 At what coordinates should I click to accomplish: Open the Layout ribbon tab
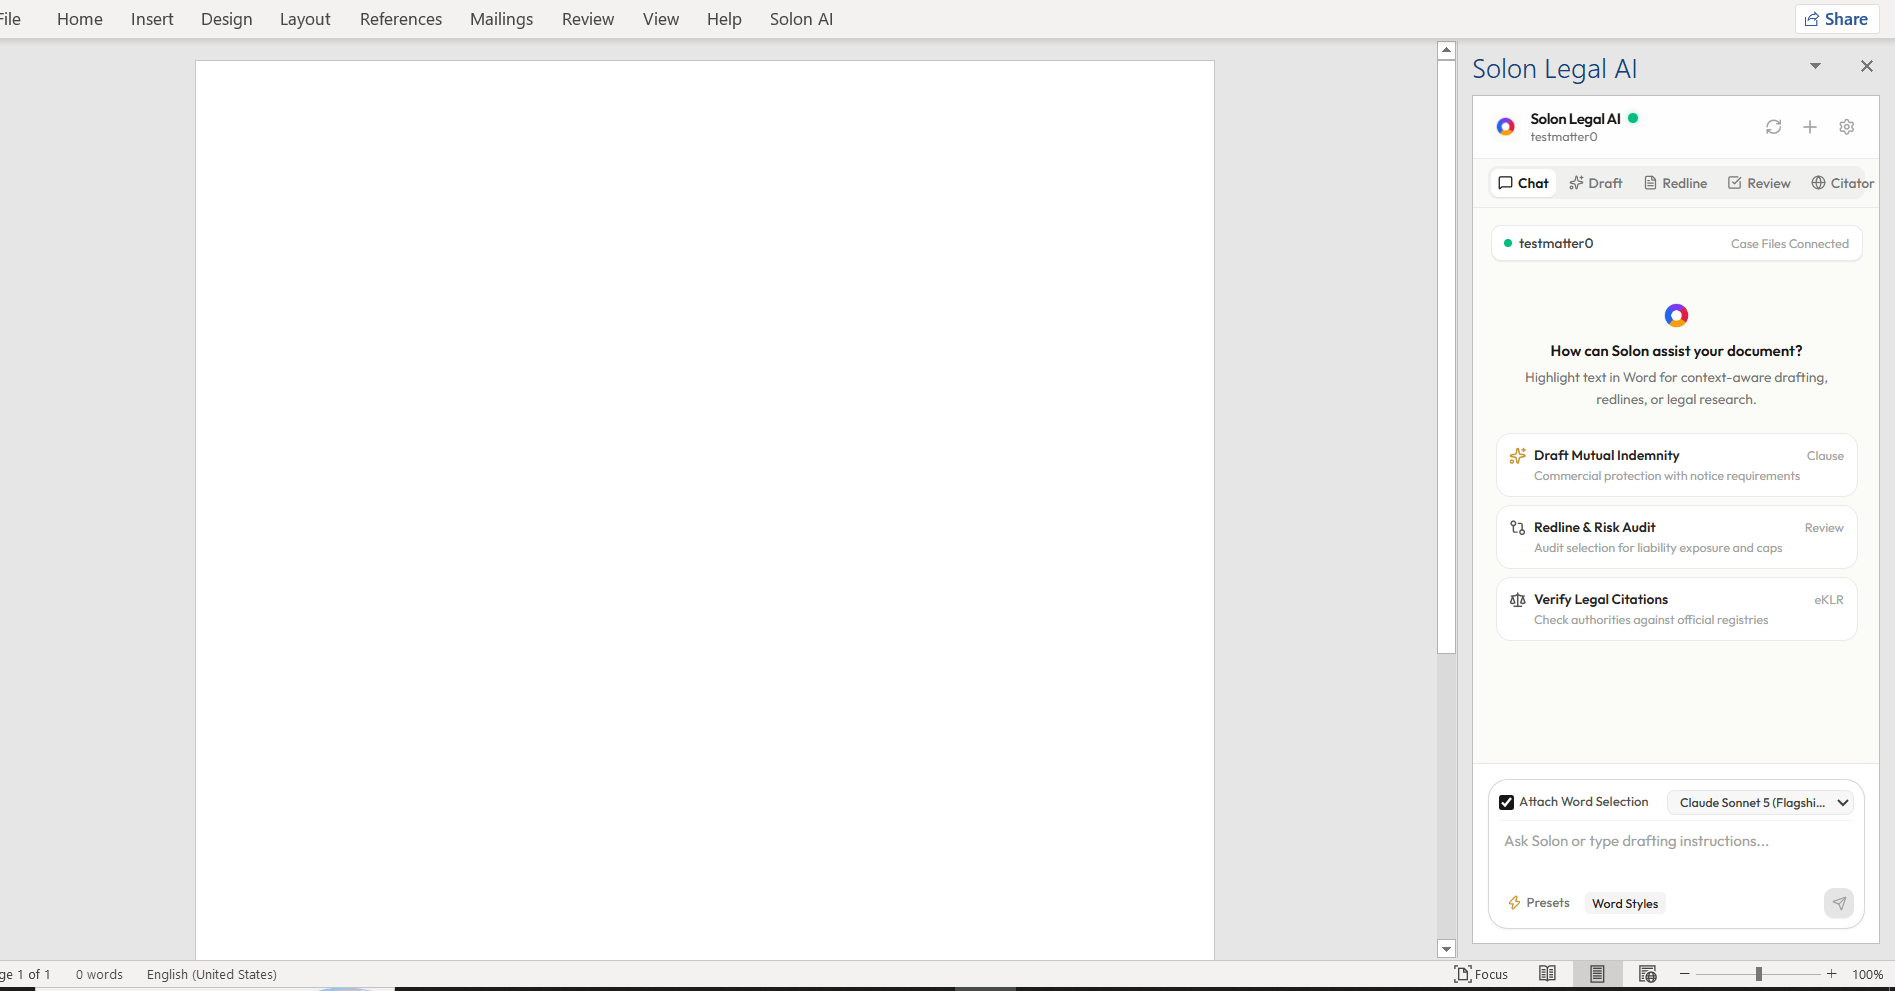[x=305, y=19]
